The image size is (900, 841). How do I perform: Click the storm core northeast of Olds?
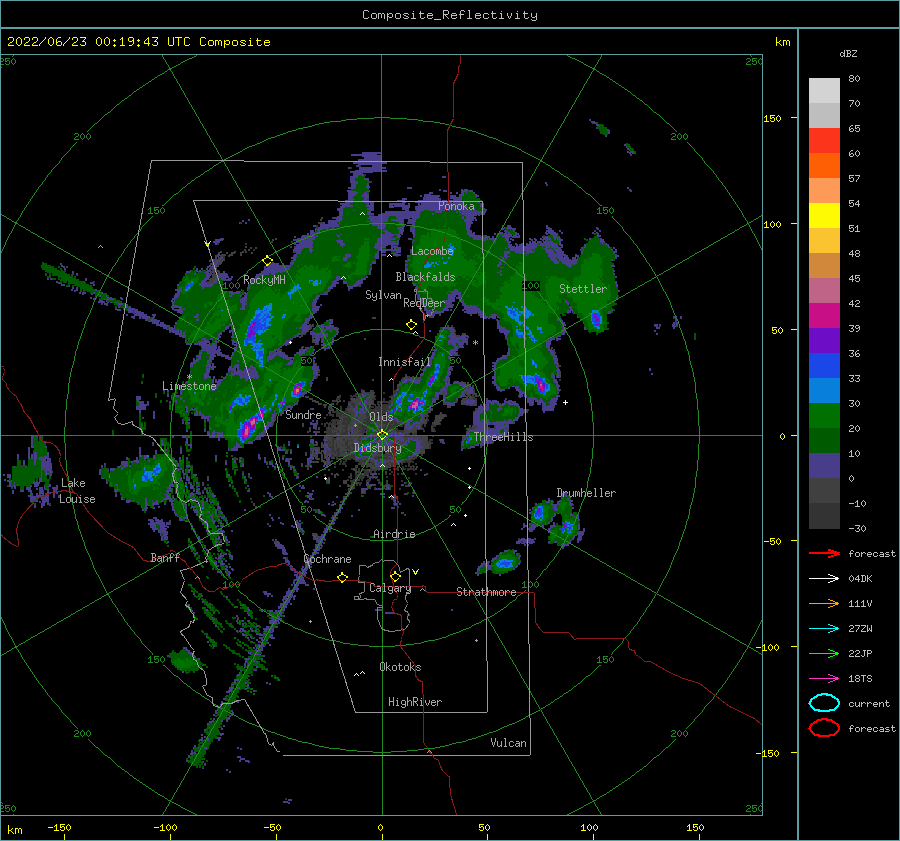coord(416,404)
